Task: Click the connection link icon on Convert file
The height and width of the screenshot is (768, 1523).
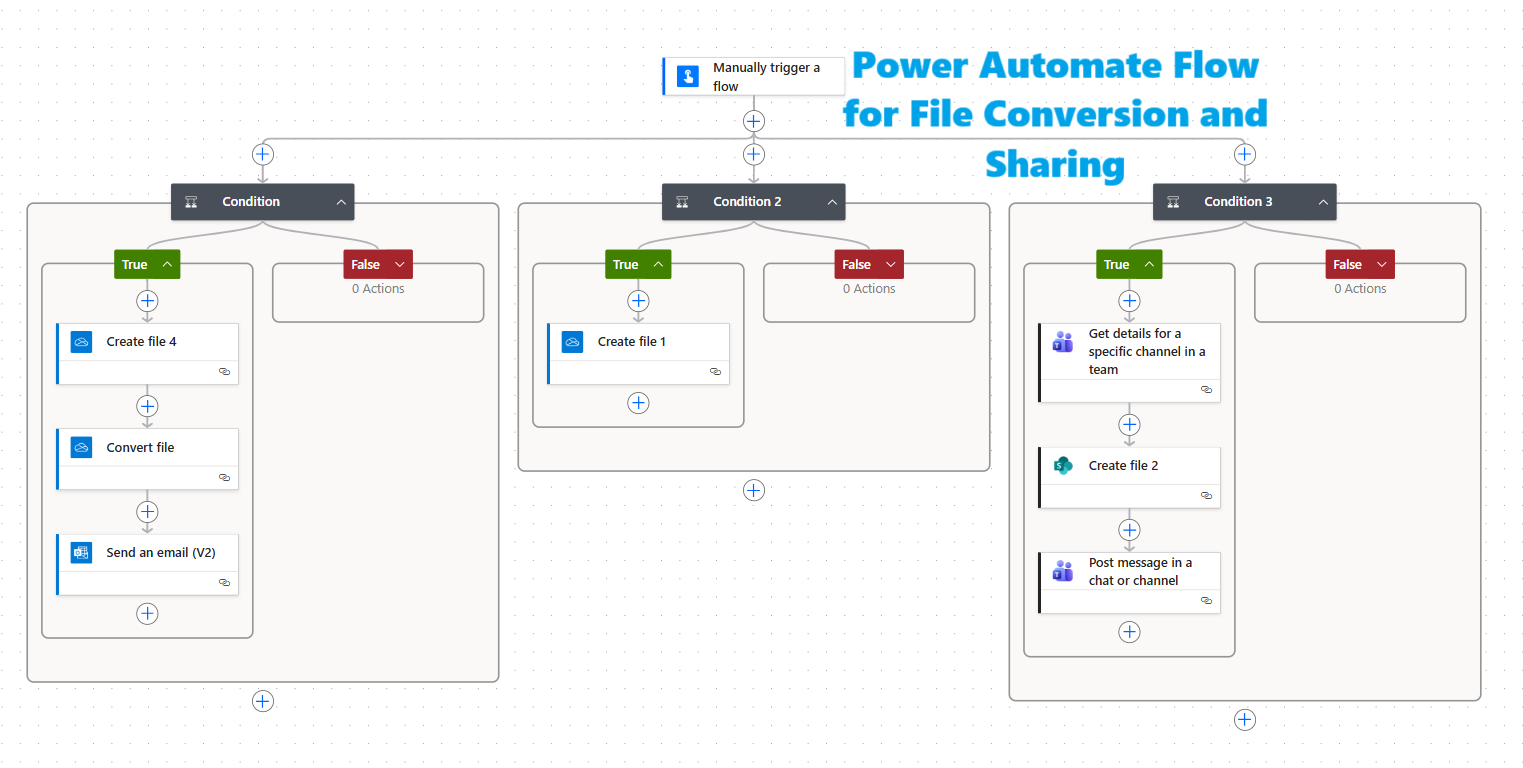Action: [224, 477]
